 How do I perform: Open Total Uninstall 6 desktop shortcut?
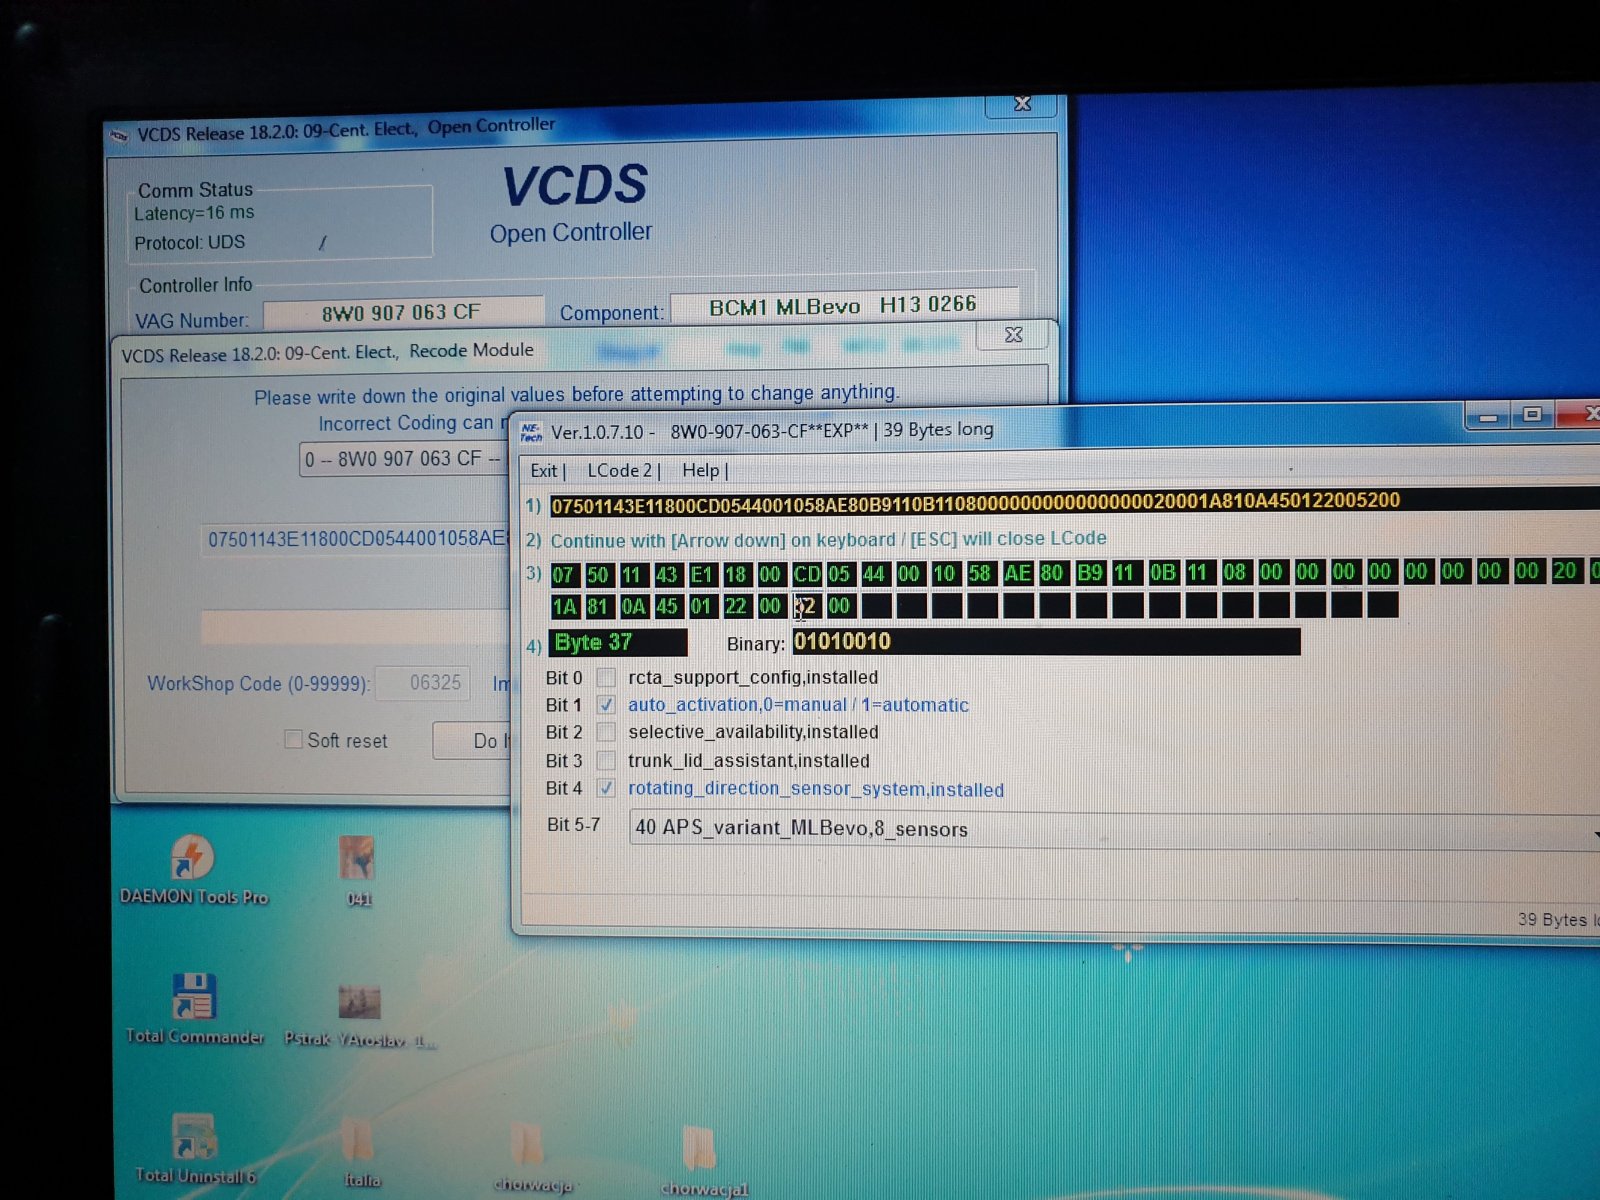coord(195,1148)
